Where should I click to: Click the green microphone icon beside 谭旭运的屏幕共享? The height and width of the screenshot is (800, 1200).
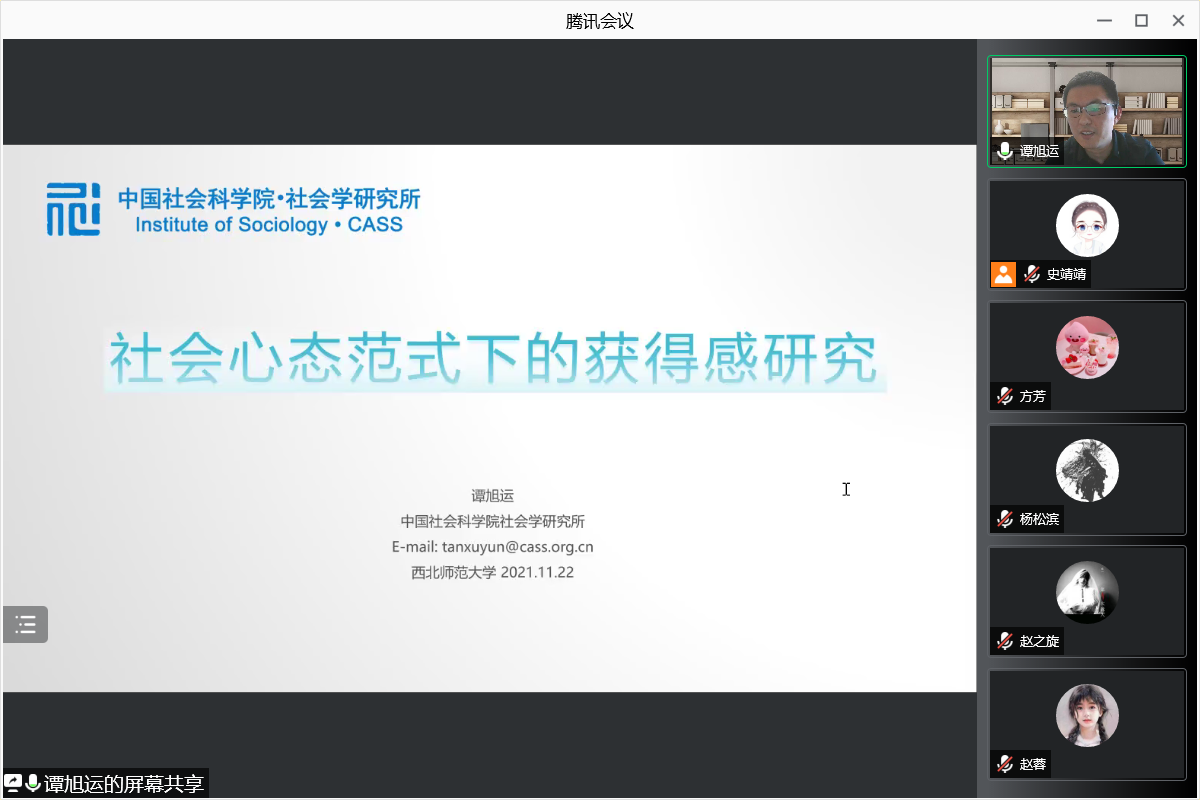pos(33,783)
